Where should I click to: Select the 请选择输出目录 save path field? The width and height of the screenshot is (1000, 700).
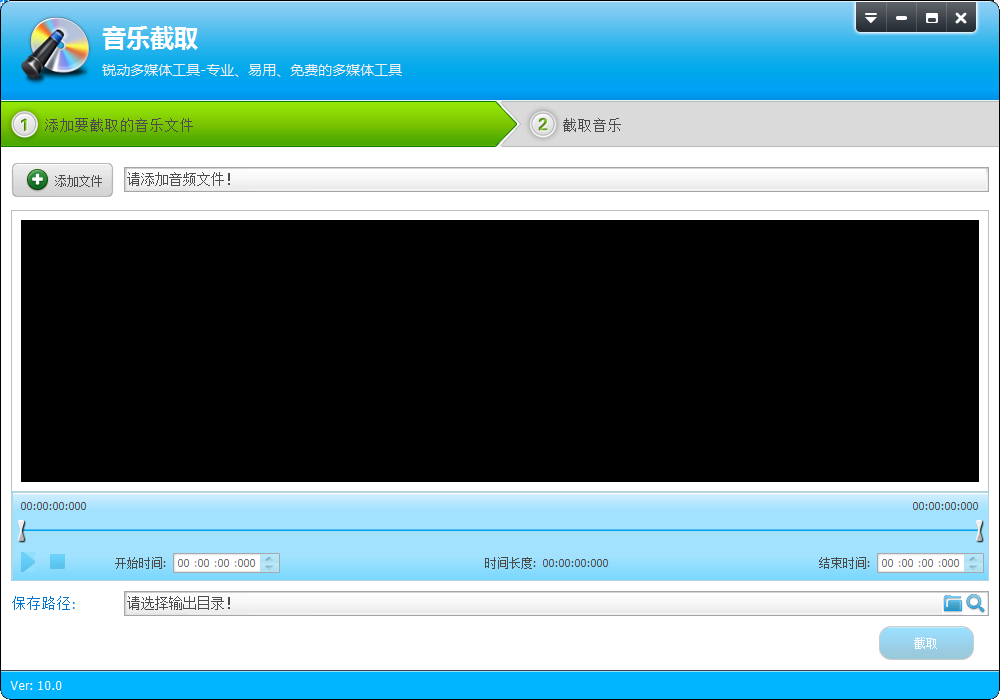point(532,603)
